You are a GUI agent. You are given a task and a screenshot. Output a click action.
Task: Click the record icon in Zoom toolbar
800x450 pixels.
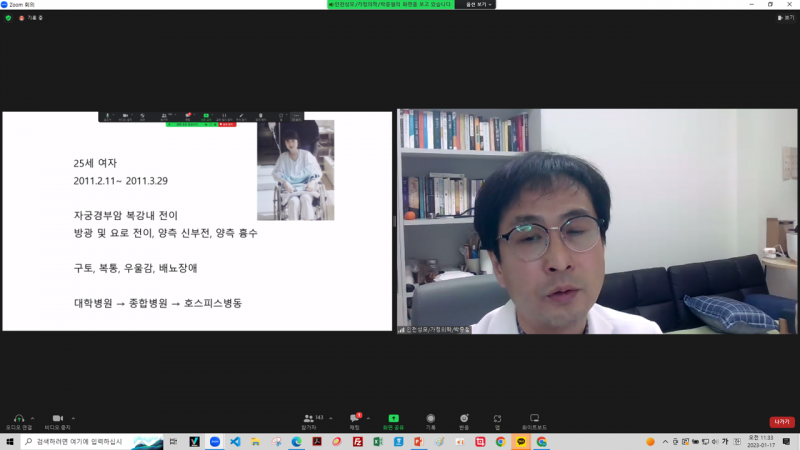click(x=430, y=418)
